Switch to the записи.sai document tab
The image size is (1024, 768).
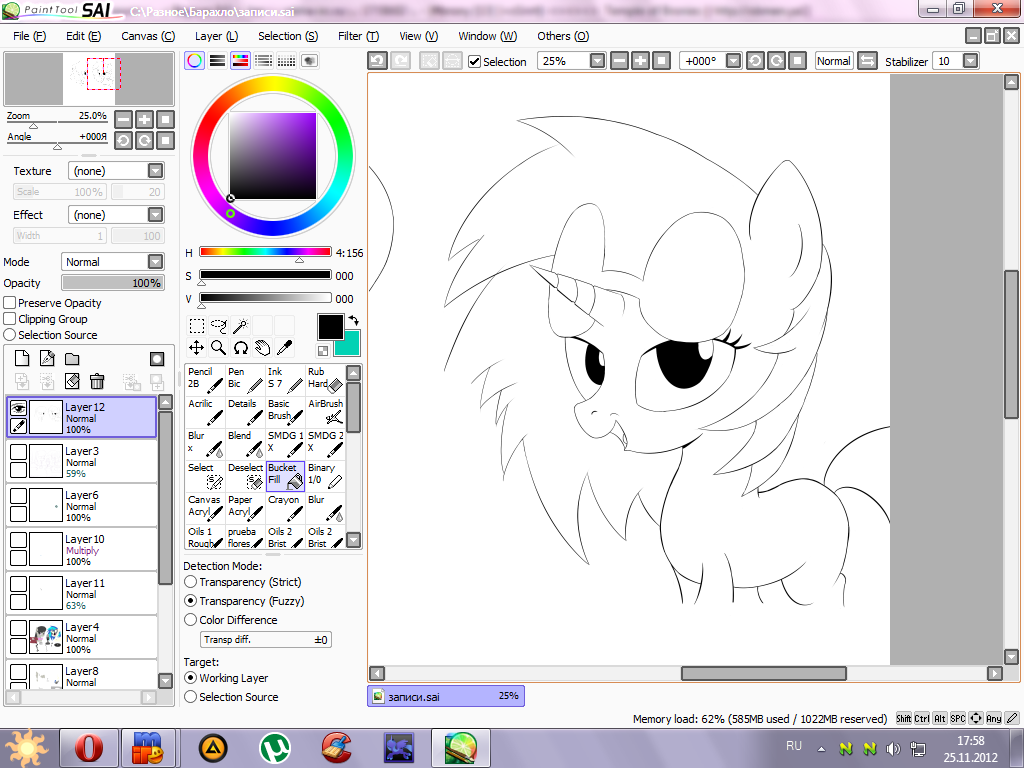coord(446,696)
